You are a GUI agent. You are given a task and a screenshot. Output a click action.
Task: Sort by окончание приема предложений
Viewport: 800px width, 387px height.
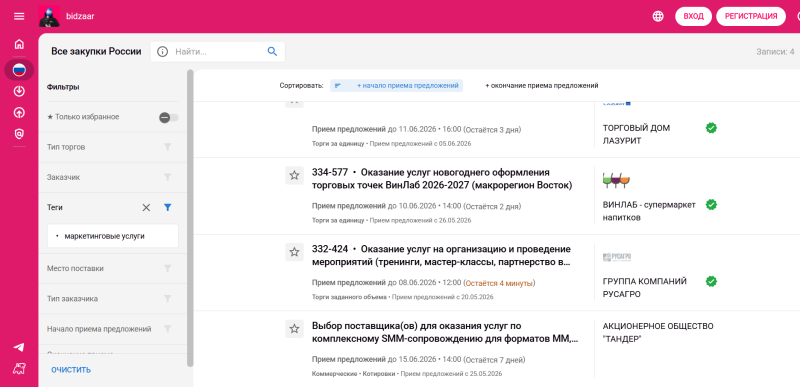point(542,86)
